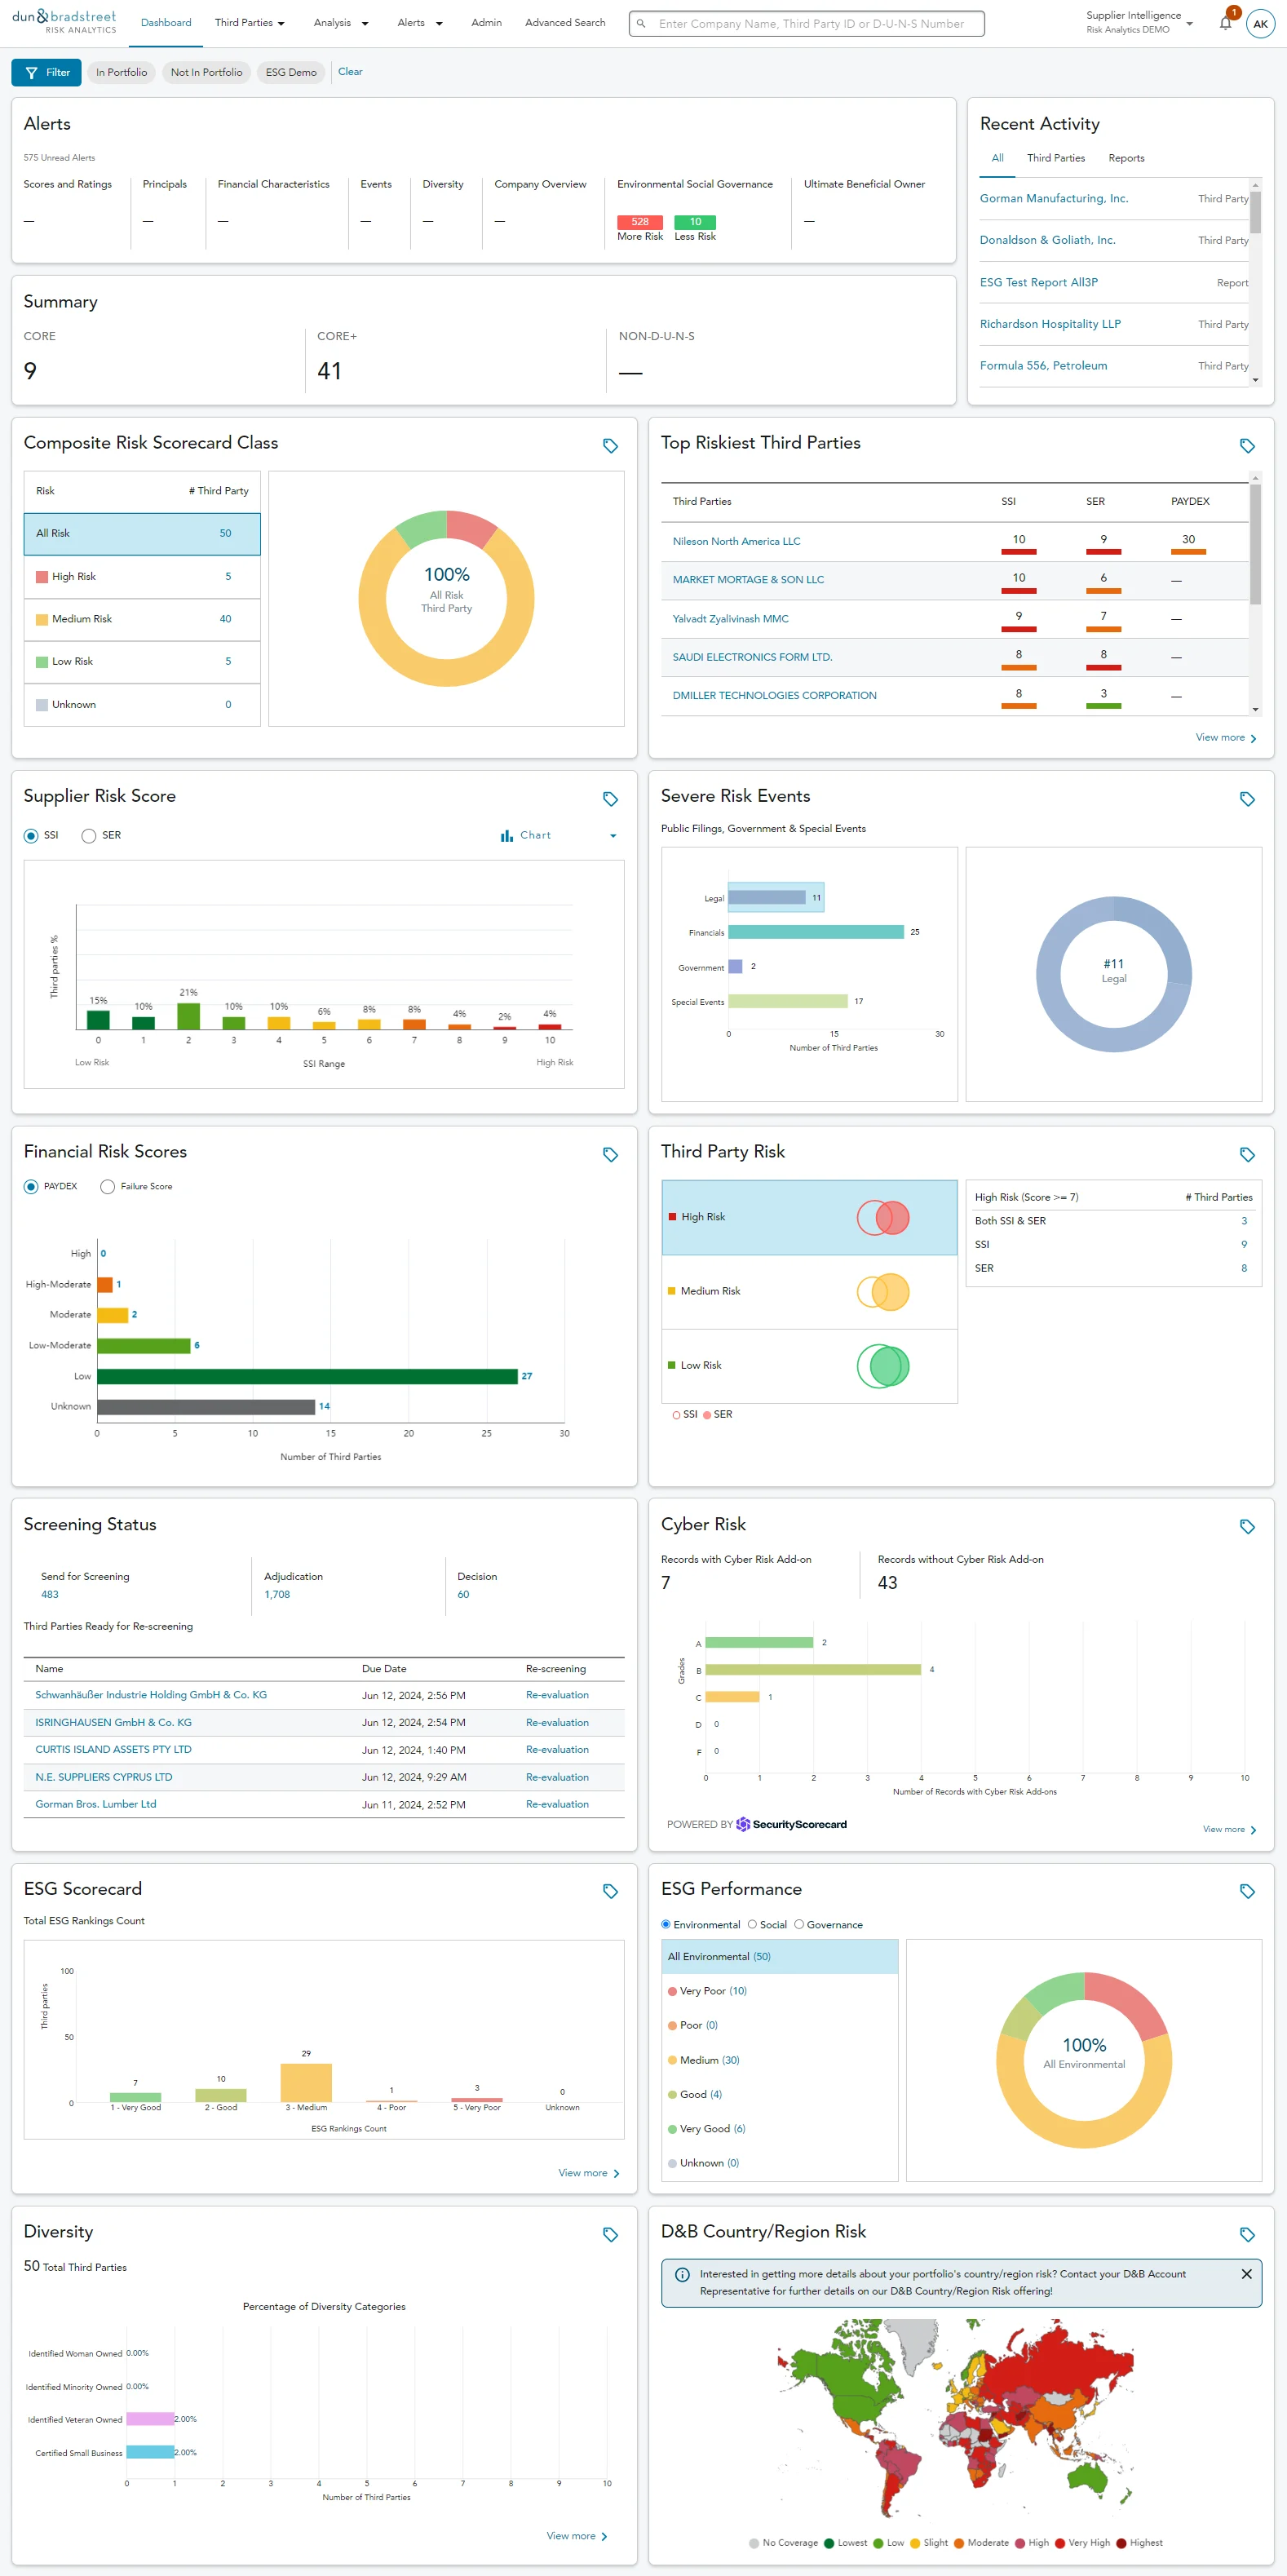Image resolution: width=1287 pixels, height=2576 pixels.
Task: Select the Medium Risk legend row
Action: coord(142,619)
